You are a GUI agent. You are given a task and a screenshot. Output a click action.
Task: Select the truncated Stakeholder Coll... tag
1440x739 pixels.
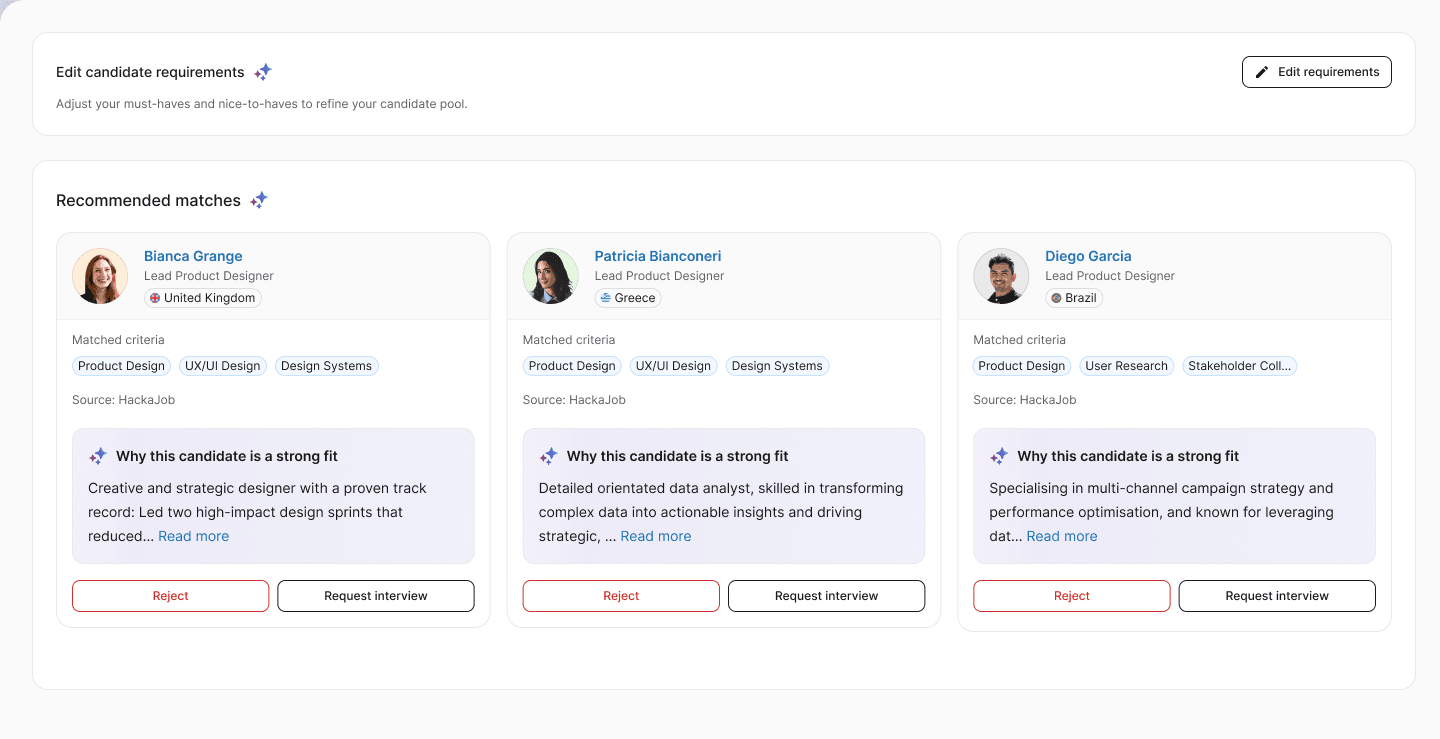coord(1239,366)
